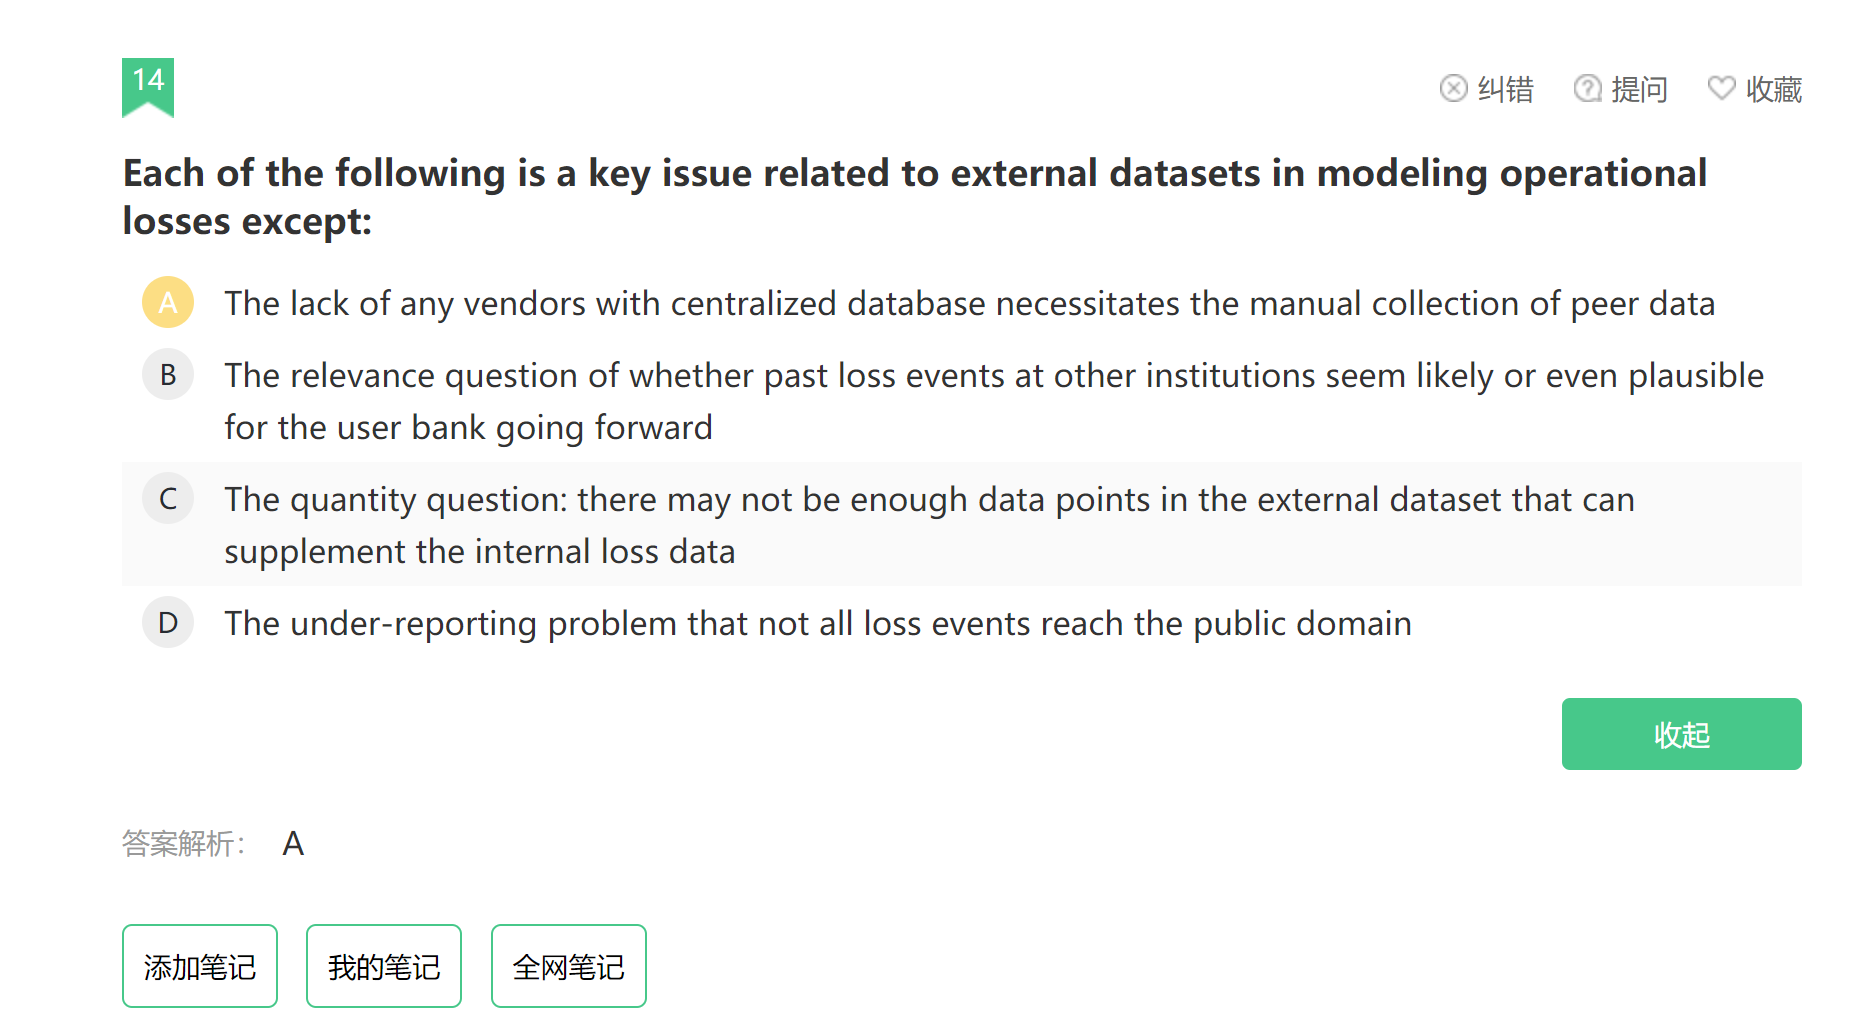1873x1017 pixels.
Task: Select answer option B radio circle
Action: click(x=168, y=374)
